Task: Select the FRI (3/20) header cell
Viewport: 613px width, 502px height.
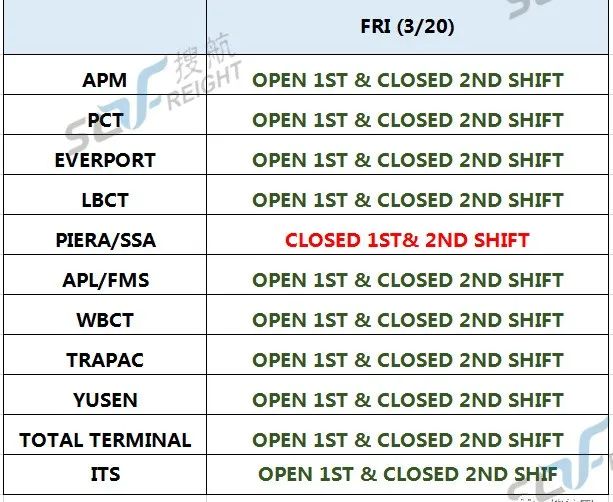Action: [x=407, y=27]
